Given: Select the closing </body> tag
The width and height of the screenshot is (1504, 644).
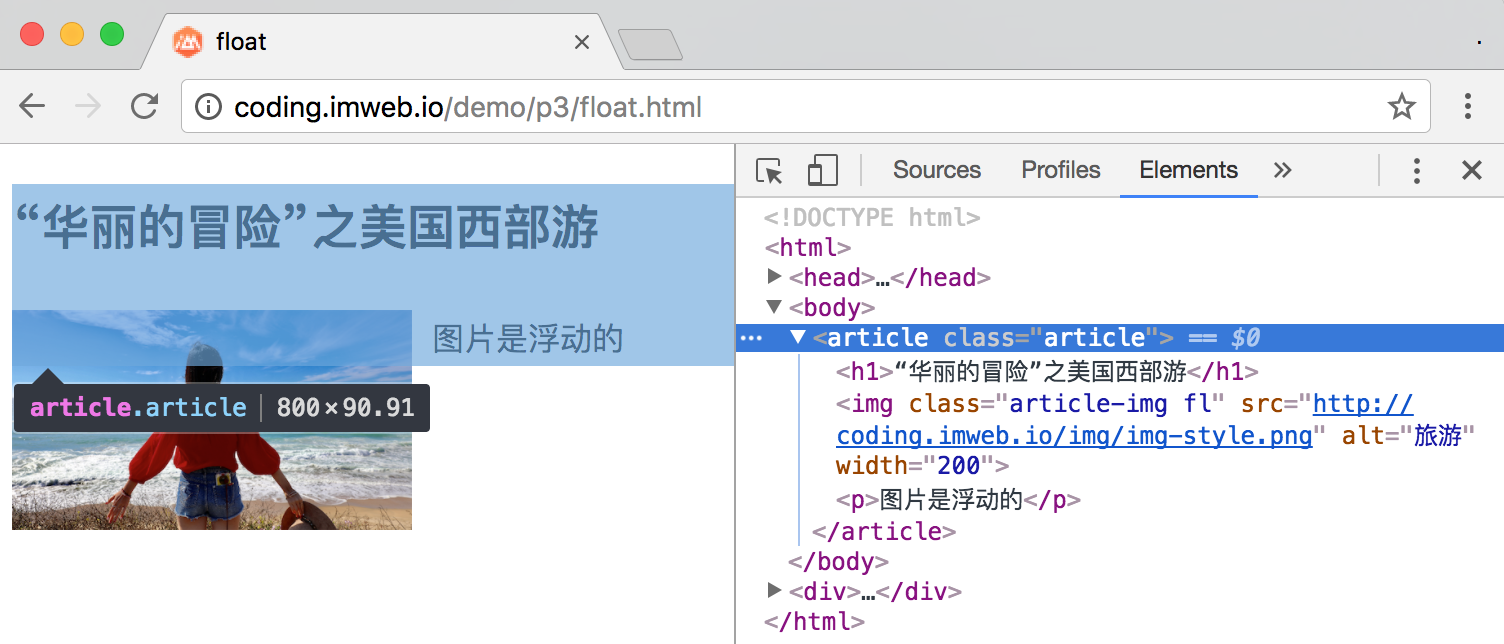Looking at the screenshot, I should (839, 561).
